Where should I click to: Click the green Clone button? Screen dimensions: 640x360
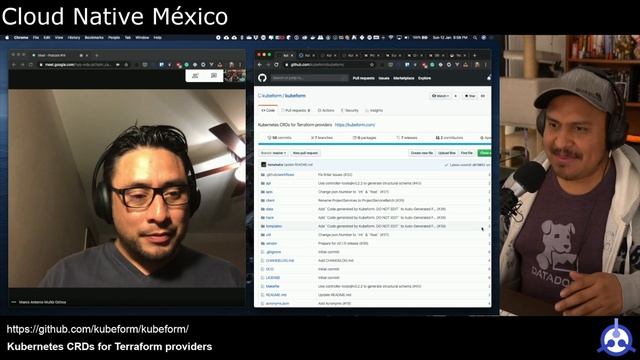click(x=484, y=153)
